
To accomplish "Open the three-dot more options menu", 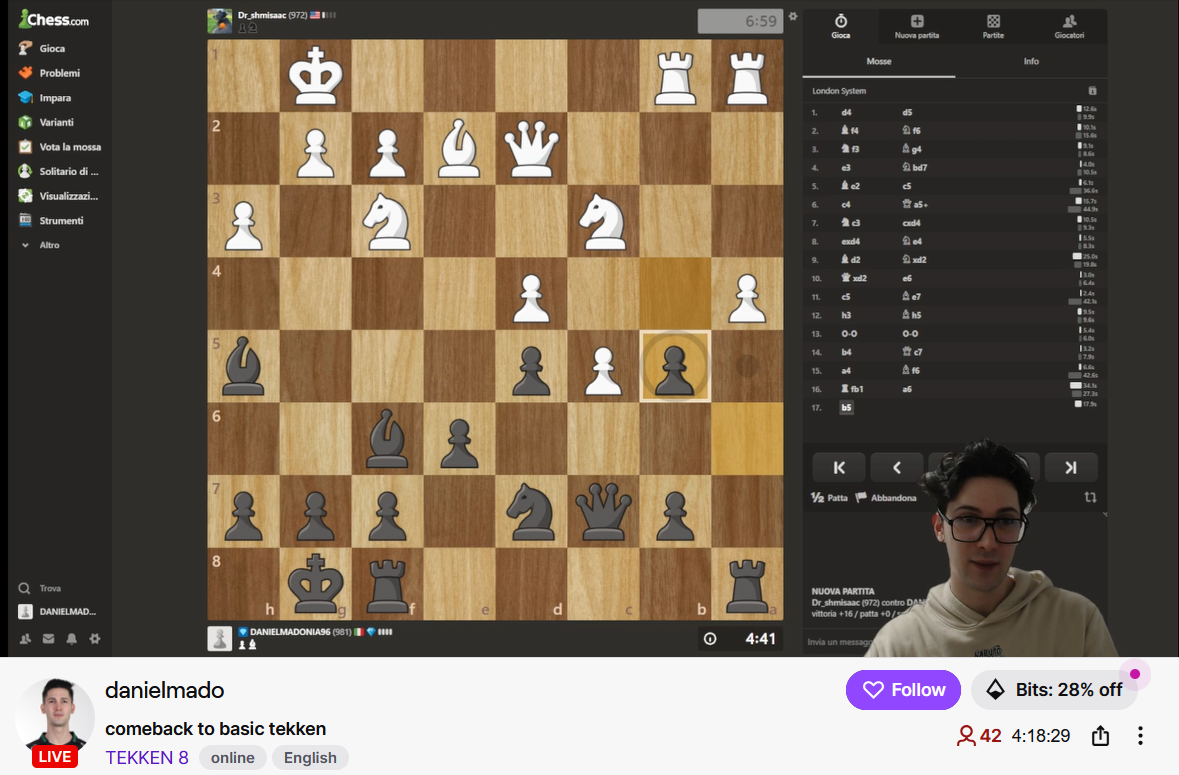I will [x=1140, y=735].
